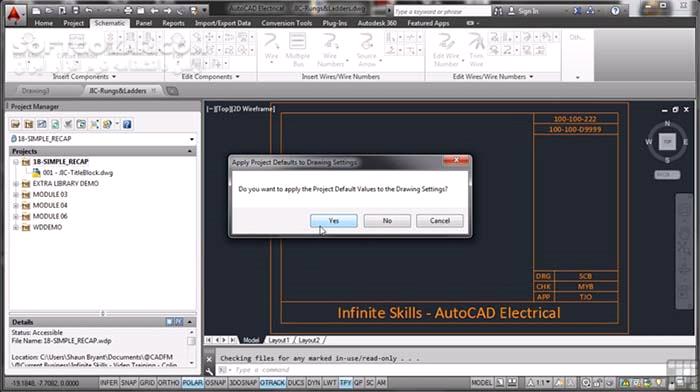Click No in the Apply Project Defaults dialog
The image size is (700, 392).
click(387, 221)
